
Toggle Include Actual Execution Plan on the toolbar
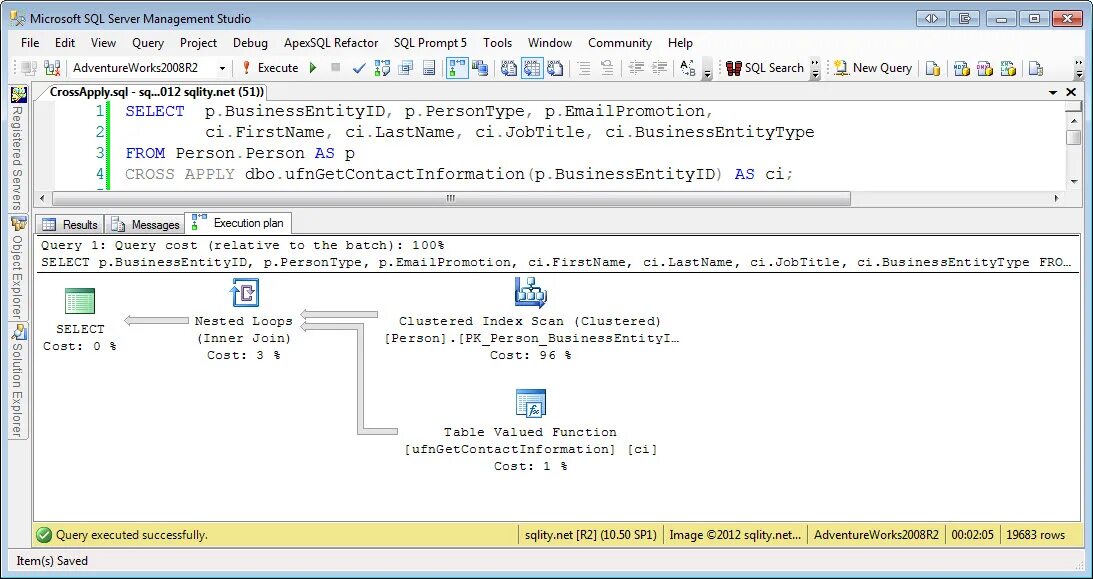456,68
